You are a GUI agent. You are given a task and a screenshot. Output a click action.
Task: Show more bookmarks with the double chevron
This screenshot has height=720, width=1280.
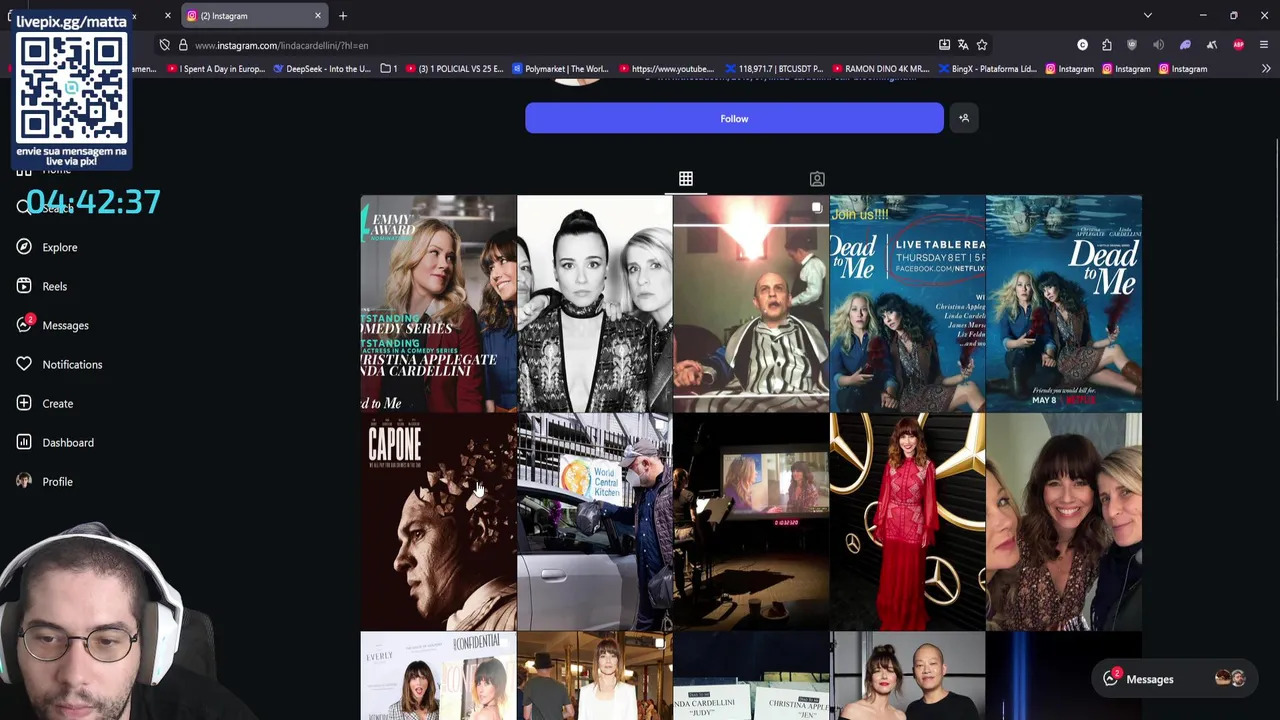coord(1266,69)
